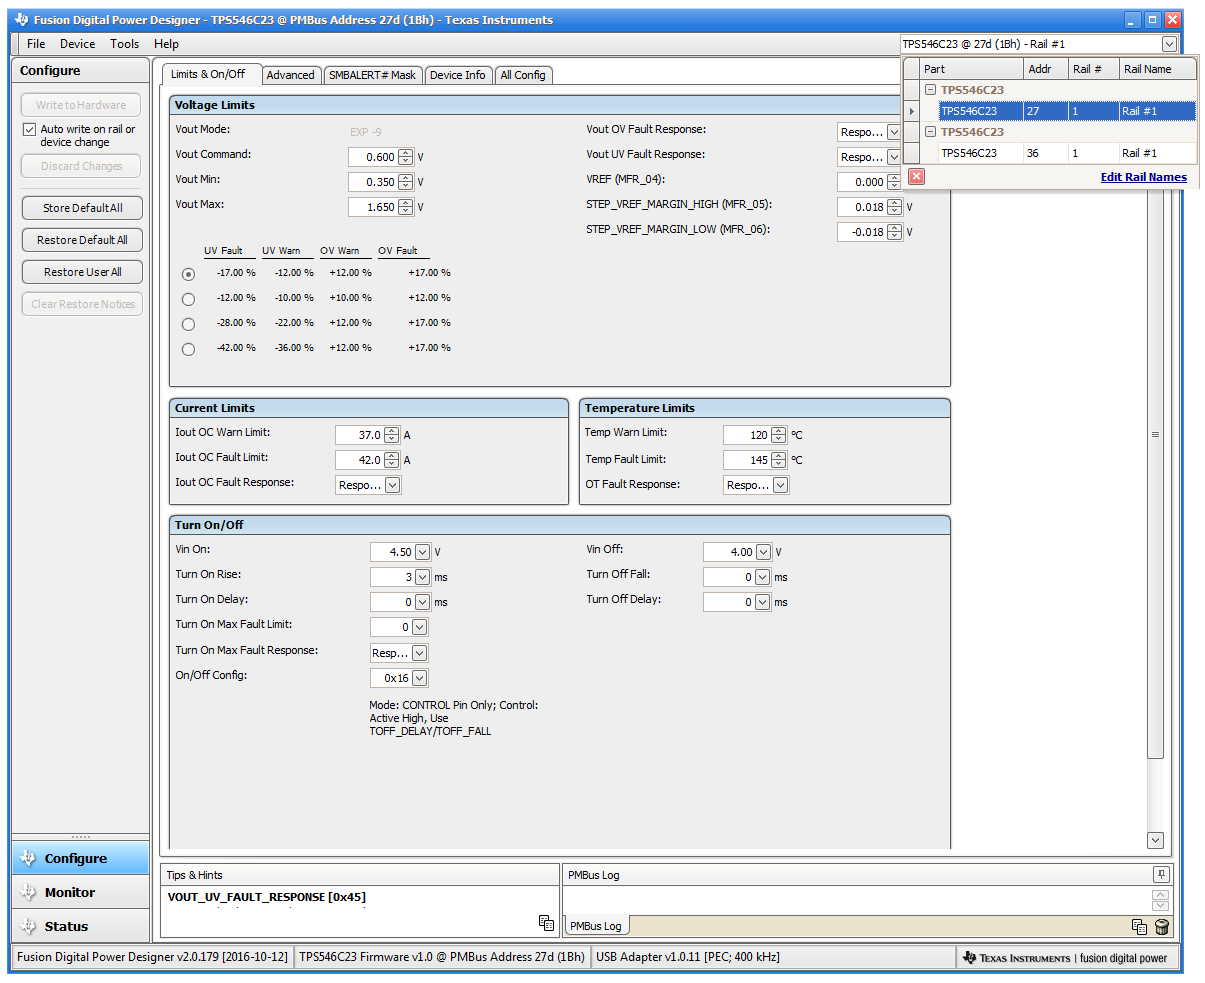Select the -12.00% UV Fault limits radio option
1205x983 pixels.
188,299
